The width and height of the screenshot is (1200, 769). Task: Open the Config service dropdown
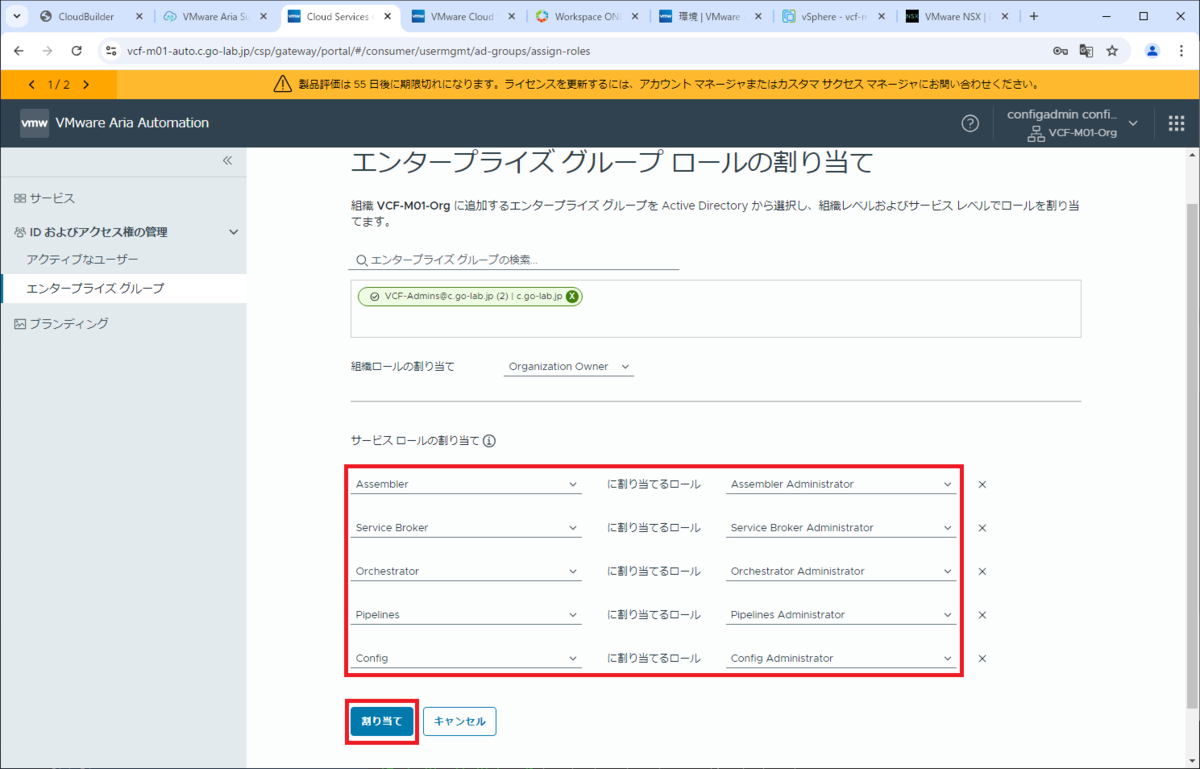pos(466,658)
